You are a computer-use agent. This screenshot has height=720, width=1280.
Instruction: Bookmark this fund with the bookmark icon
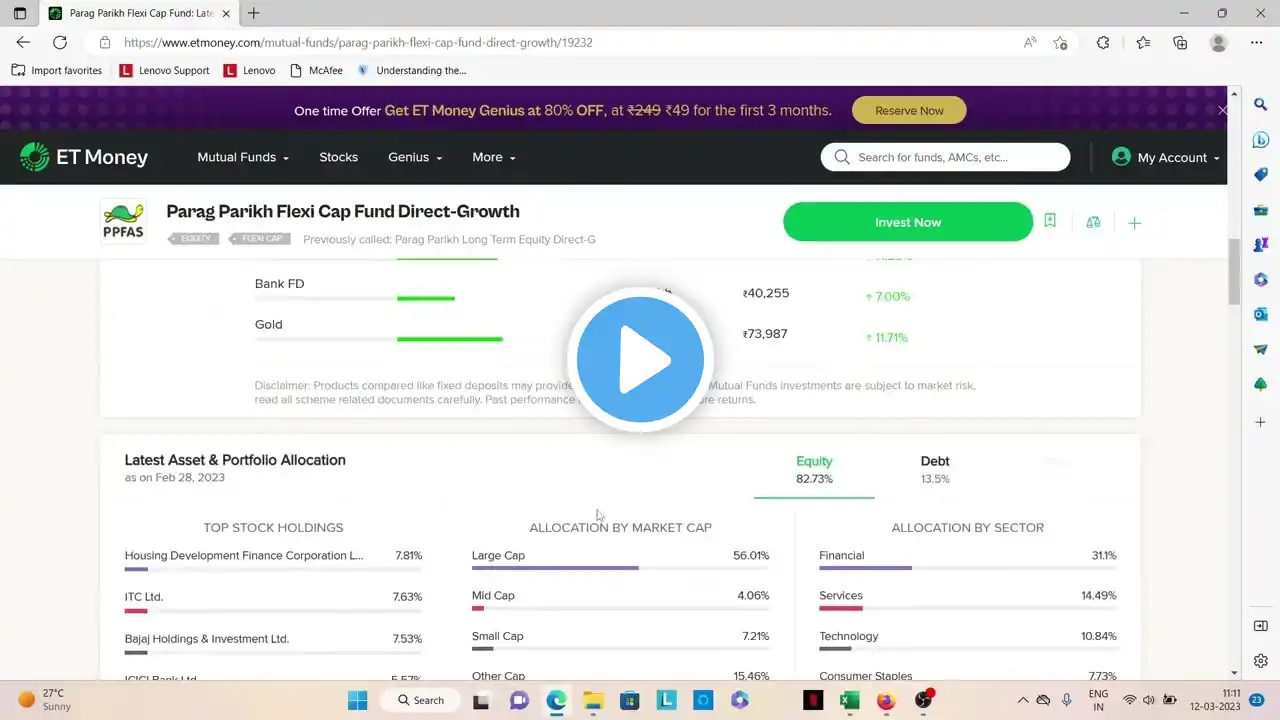[x=1050, y=221]
